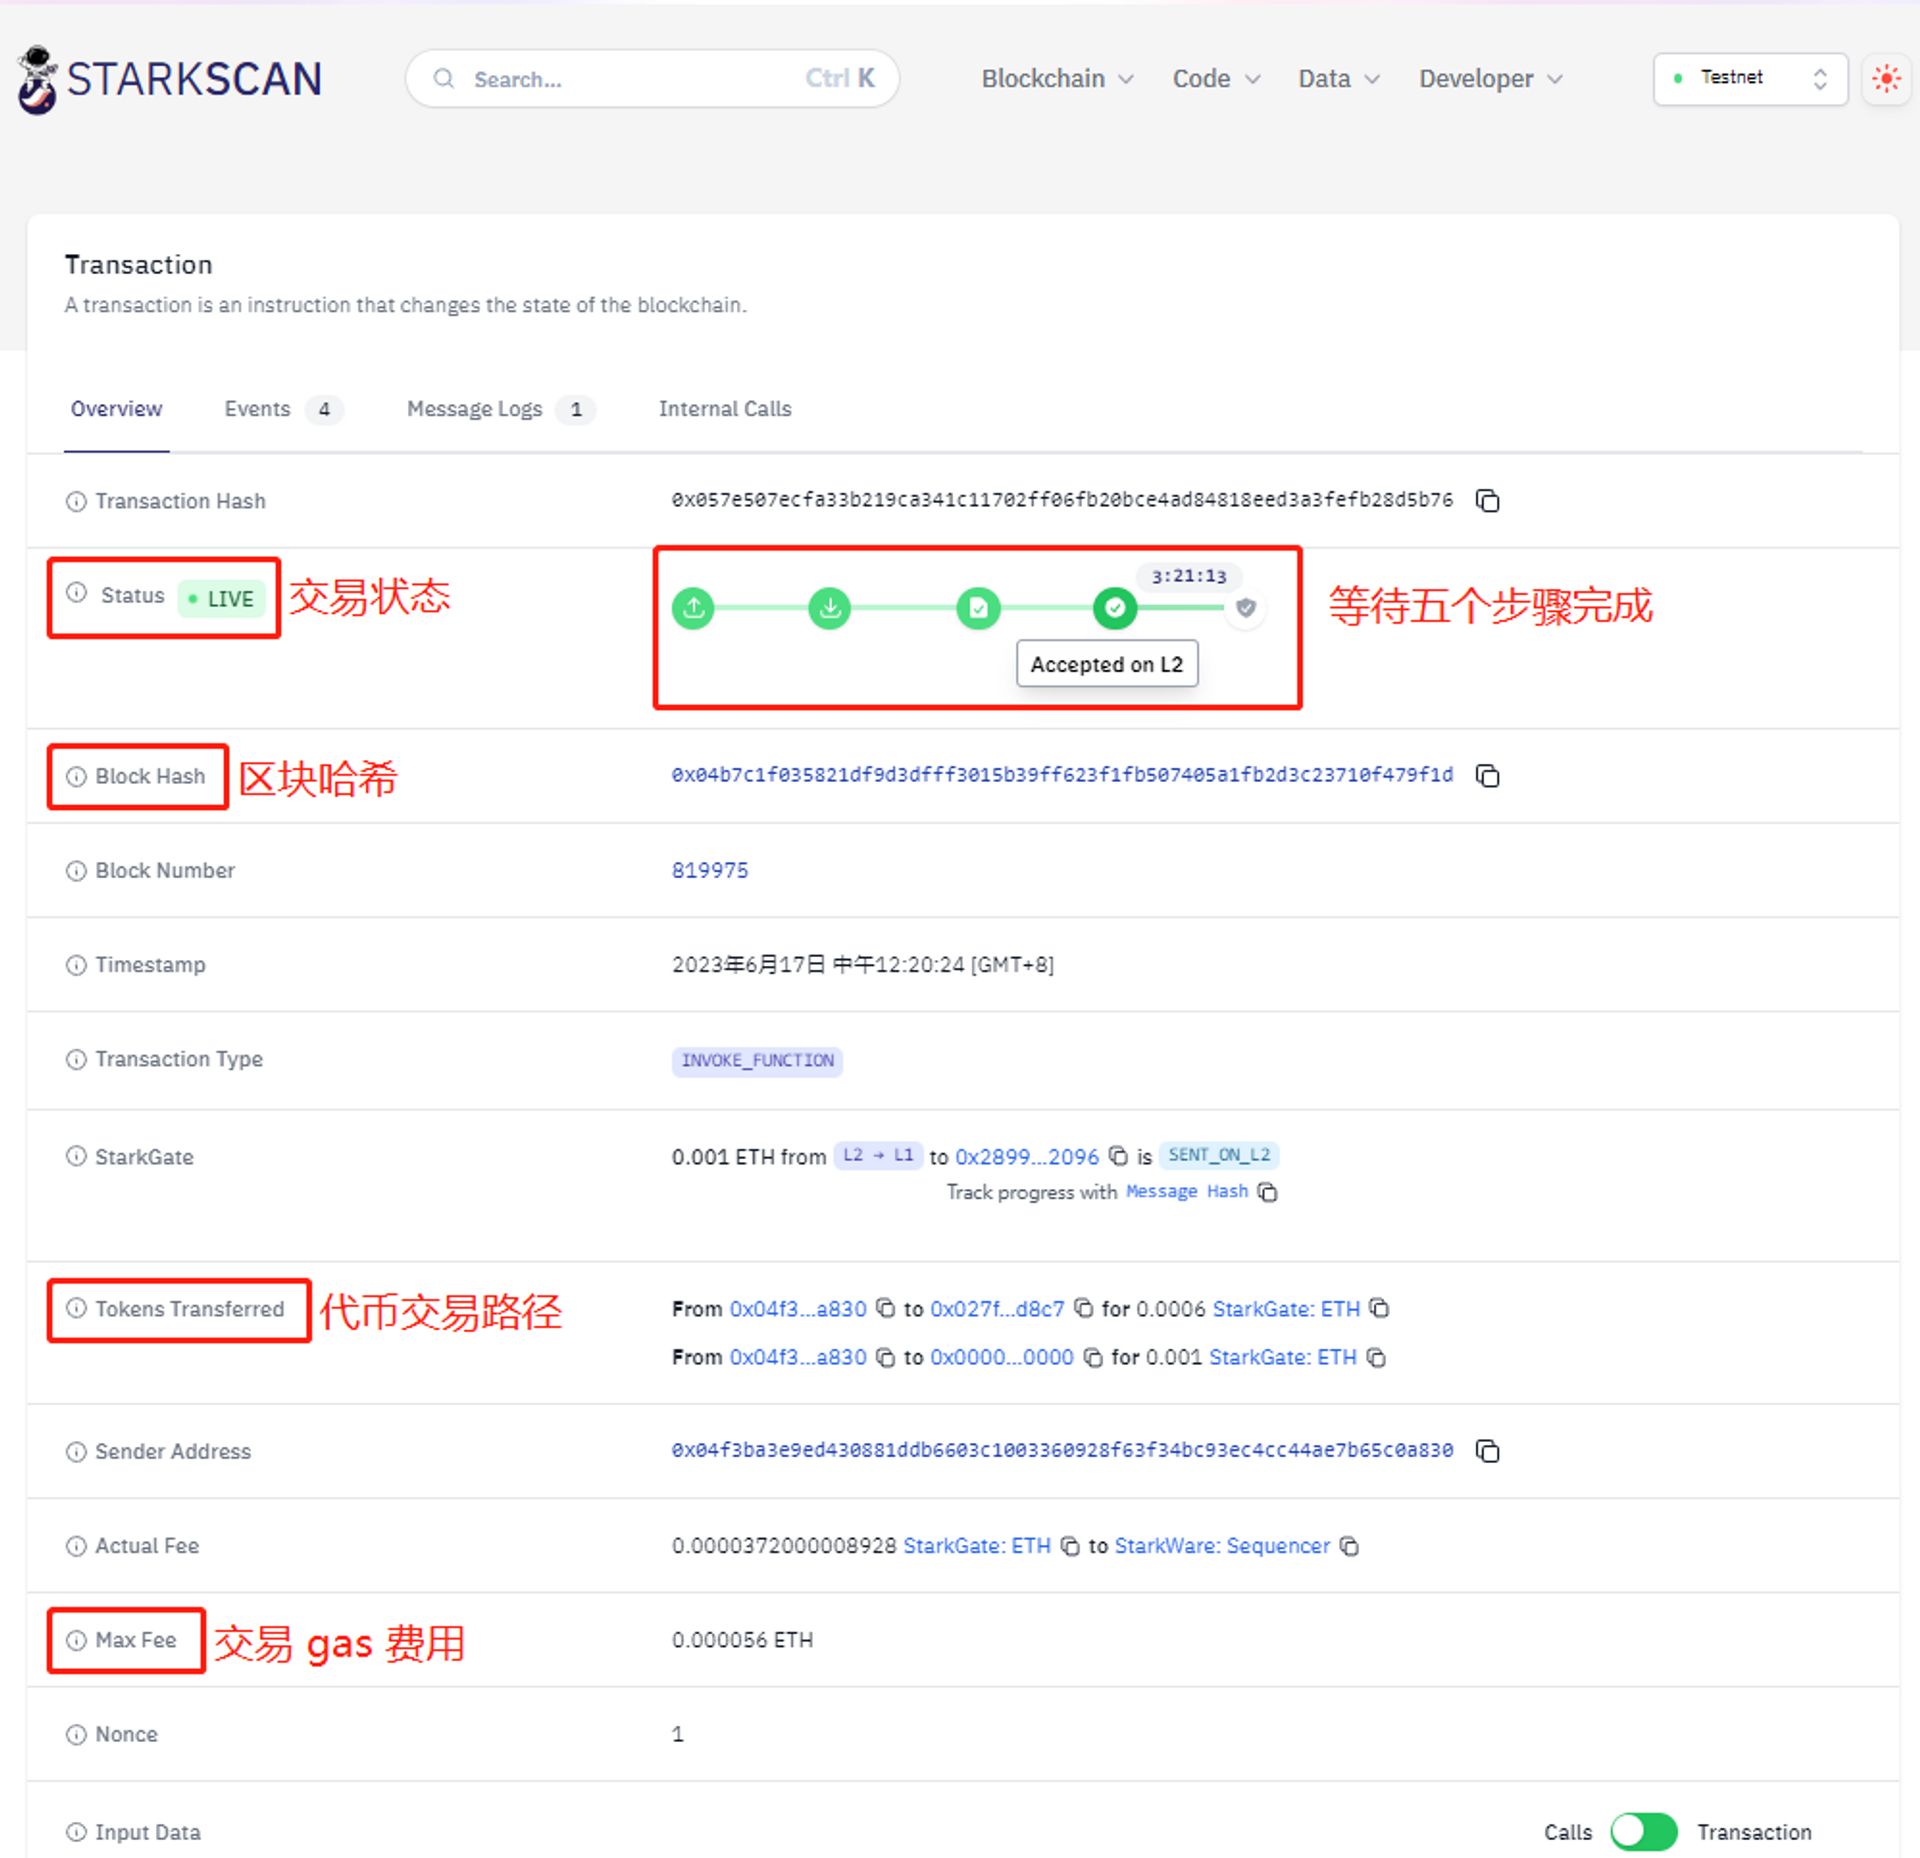The width and height of the screenshot is (1920, 1858).
Task: Click the sun icon to switch theme
Action: click(1886, 78)
